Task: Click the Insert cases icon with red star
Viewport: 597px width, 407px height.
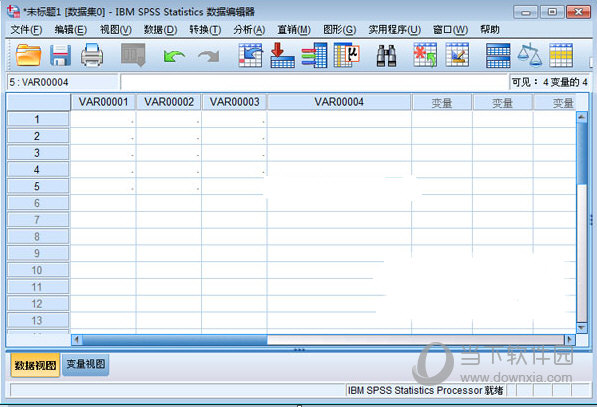Action: [425, 55]
